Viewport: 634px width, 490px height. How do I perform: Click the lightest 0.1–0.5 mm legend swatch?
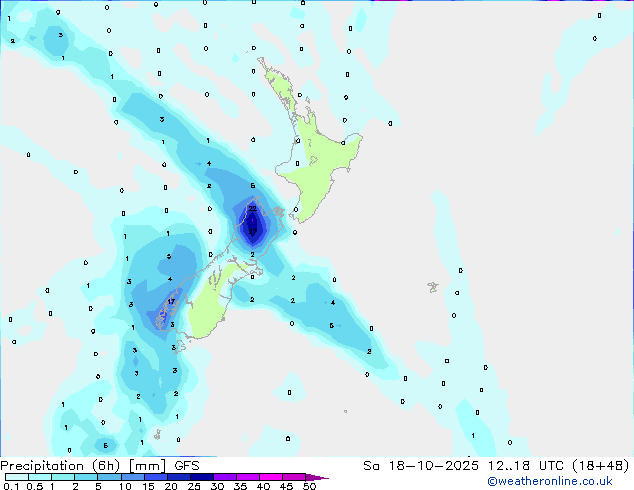(x=17, y=477)
